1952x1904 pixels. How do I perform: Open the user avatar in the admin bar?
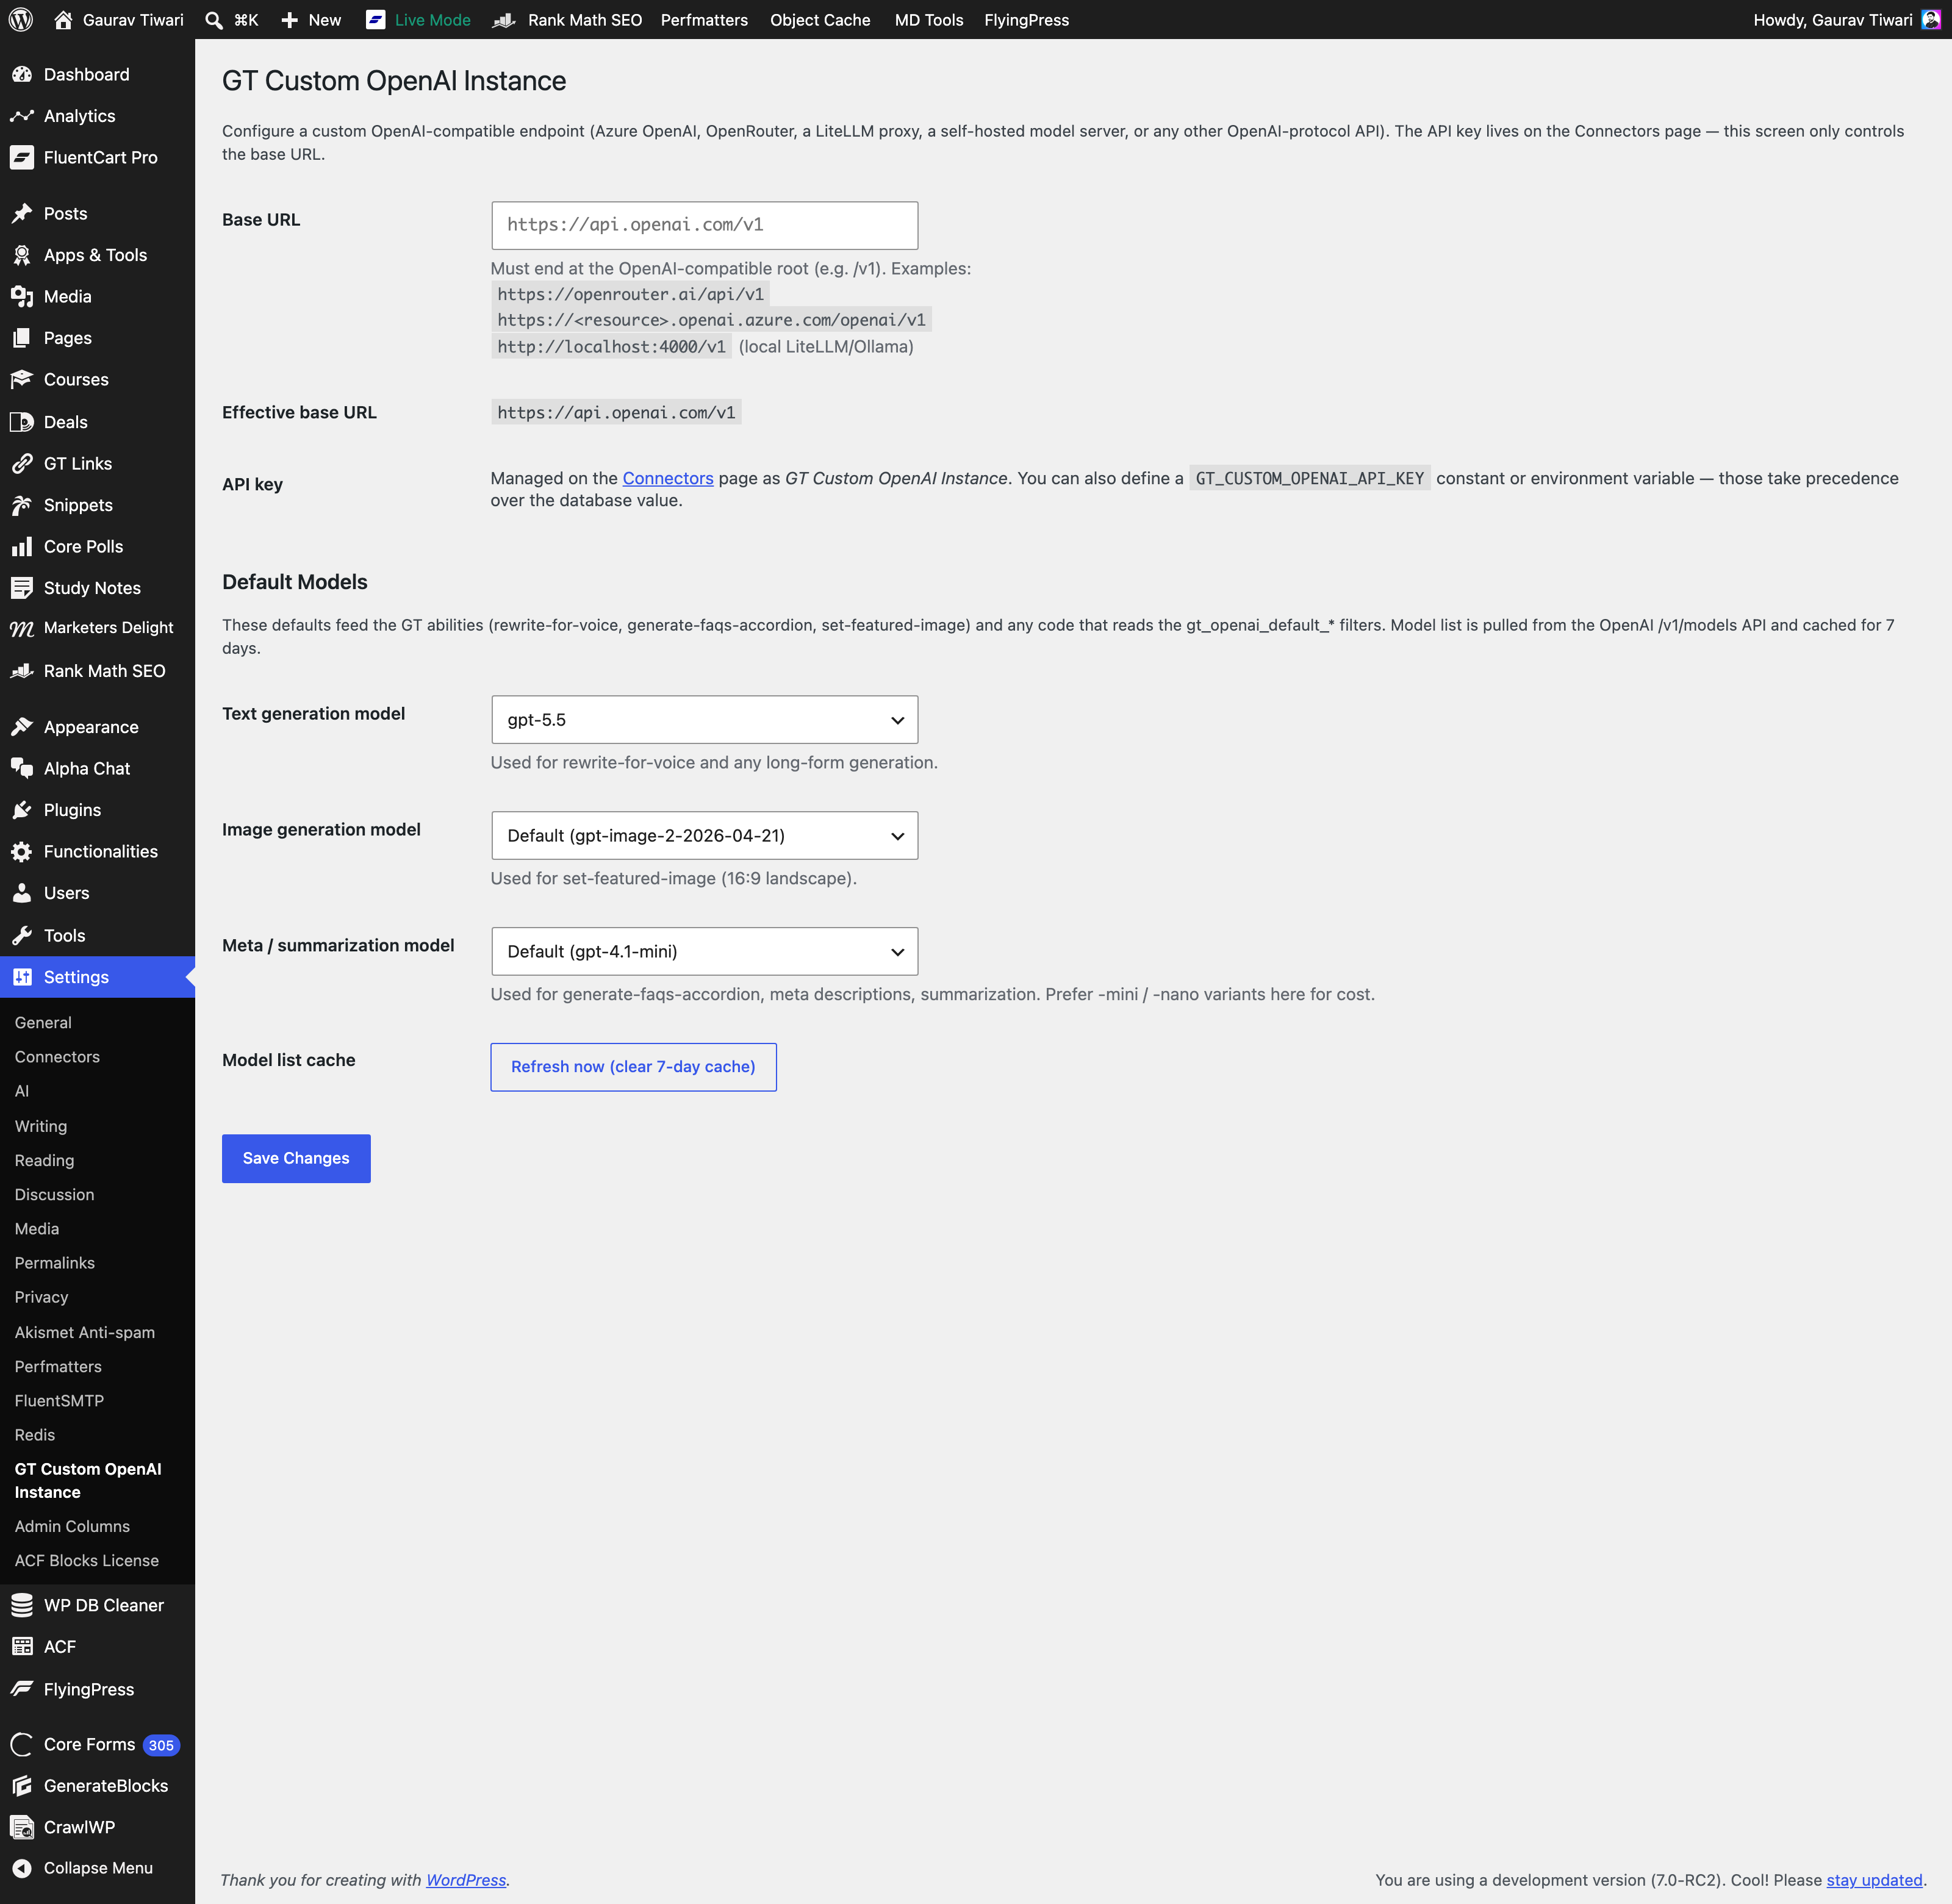point(1931,20)
